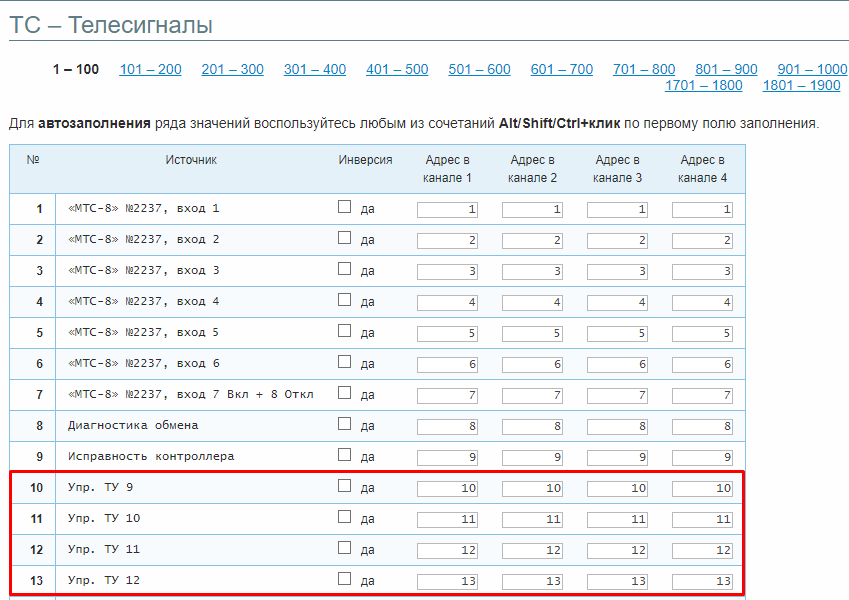The image size is (849, 600).
Task: Click channel 1 address field in row 1
Action: point(448,209)
